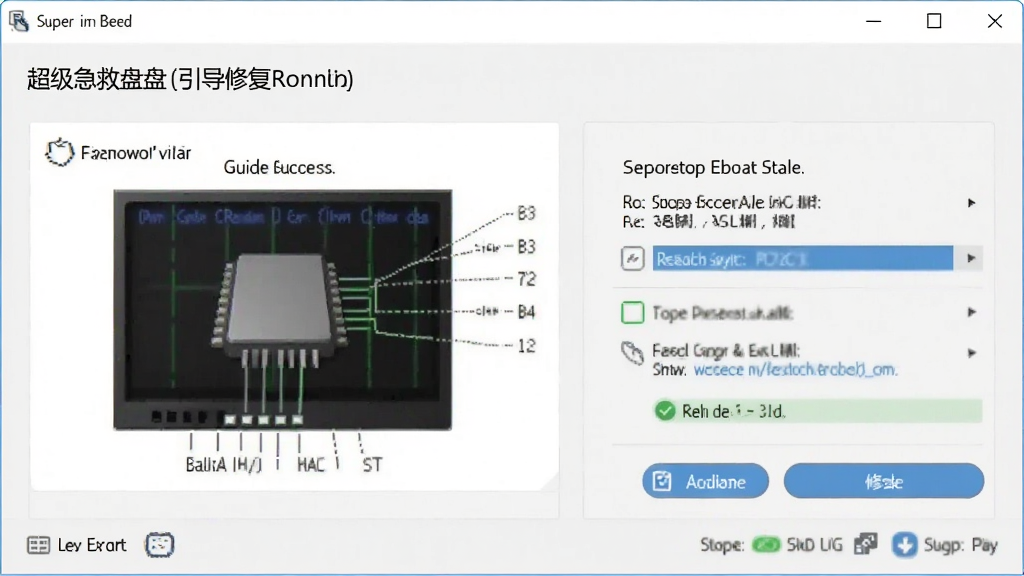Click the "Seporstop Eboat Stale." heading
The height and width of the screenshot is (576, 1024).
point(713,168)
